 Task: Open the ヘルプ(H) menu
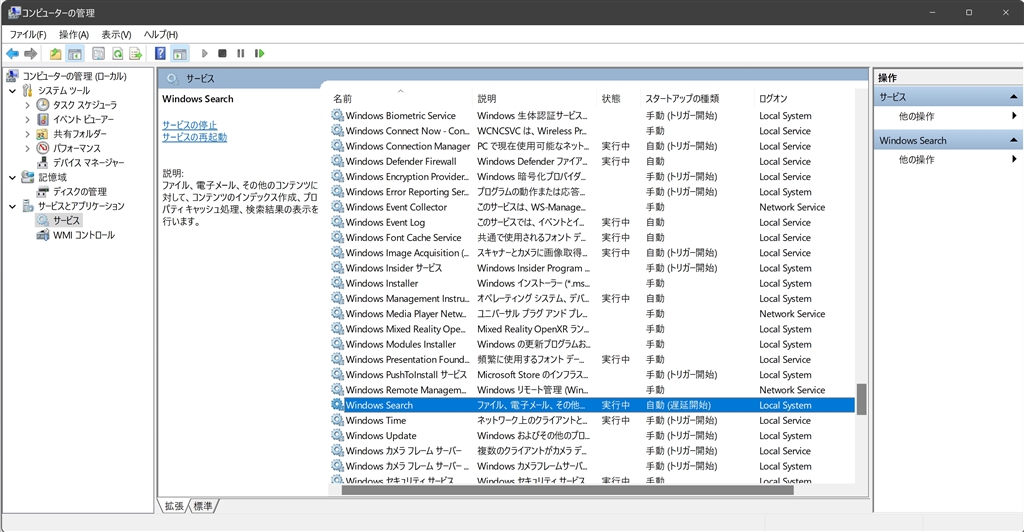click(161, 35)
